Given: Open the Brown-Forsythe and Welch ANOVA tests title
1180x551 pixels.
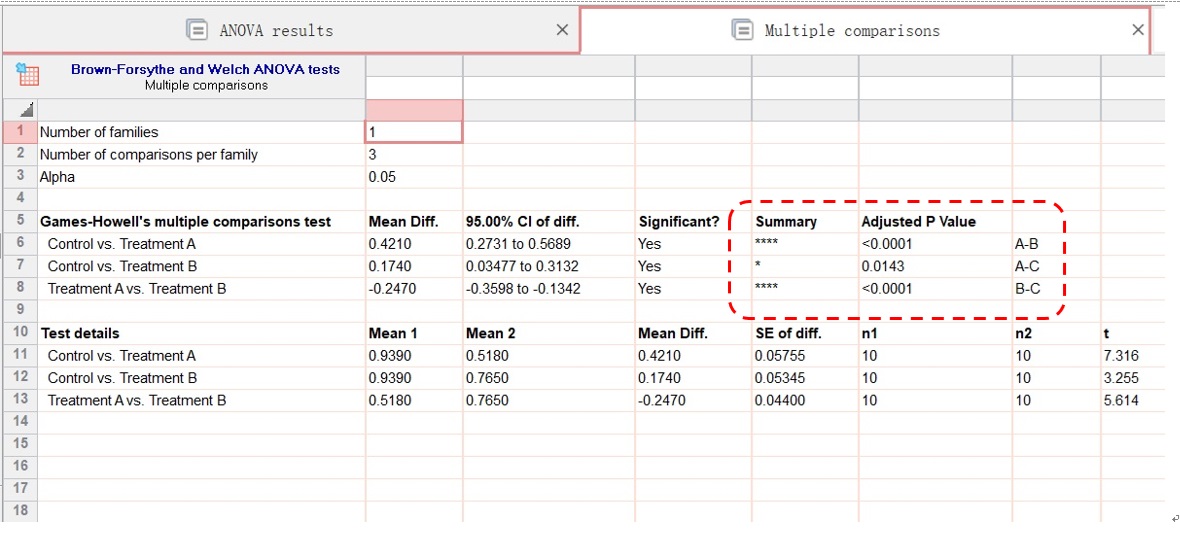Looking at the screenshot, I should (205, 69).
